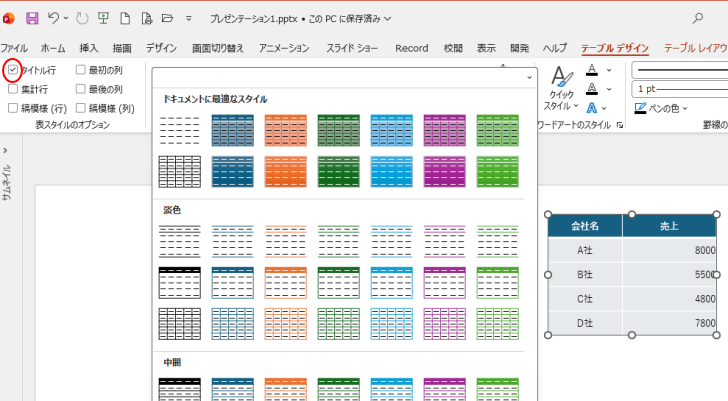Pick the black header outlined style under 淡色

(180, 283)
